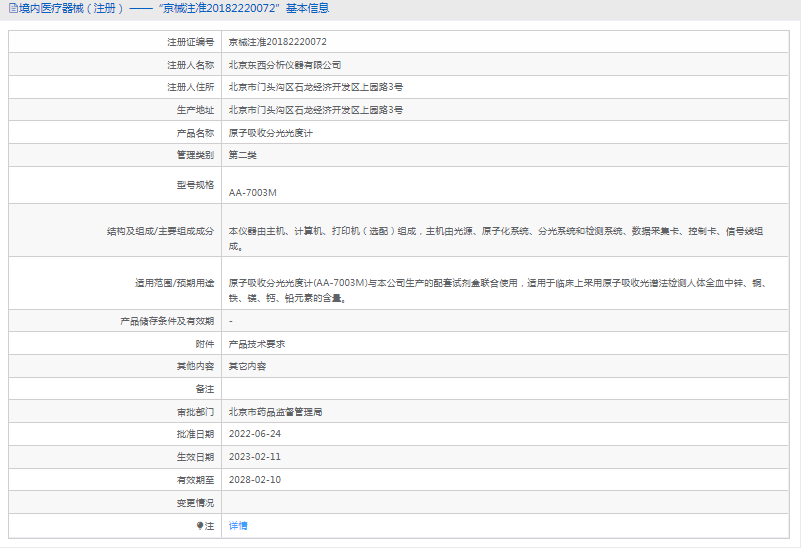Click the 备注 label
801x548 pixels.
coord(205,389)
